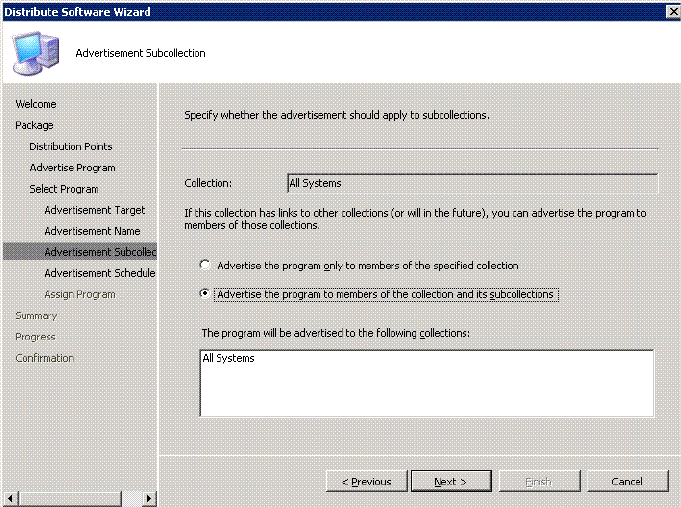Select 'only to members of specified collection' option
681x507 pixels.
[x=206, y=265]
